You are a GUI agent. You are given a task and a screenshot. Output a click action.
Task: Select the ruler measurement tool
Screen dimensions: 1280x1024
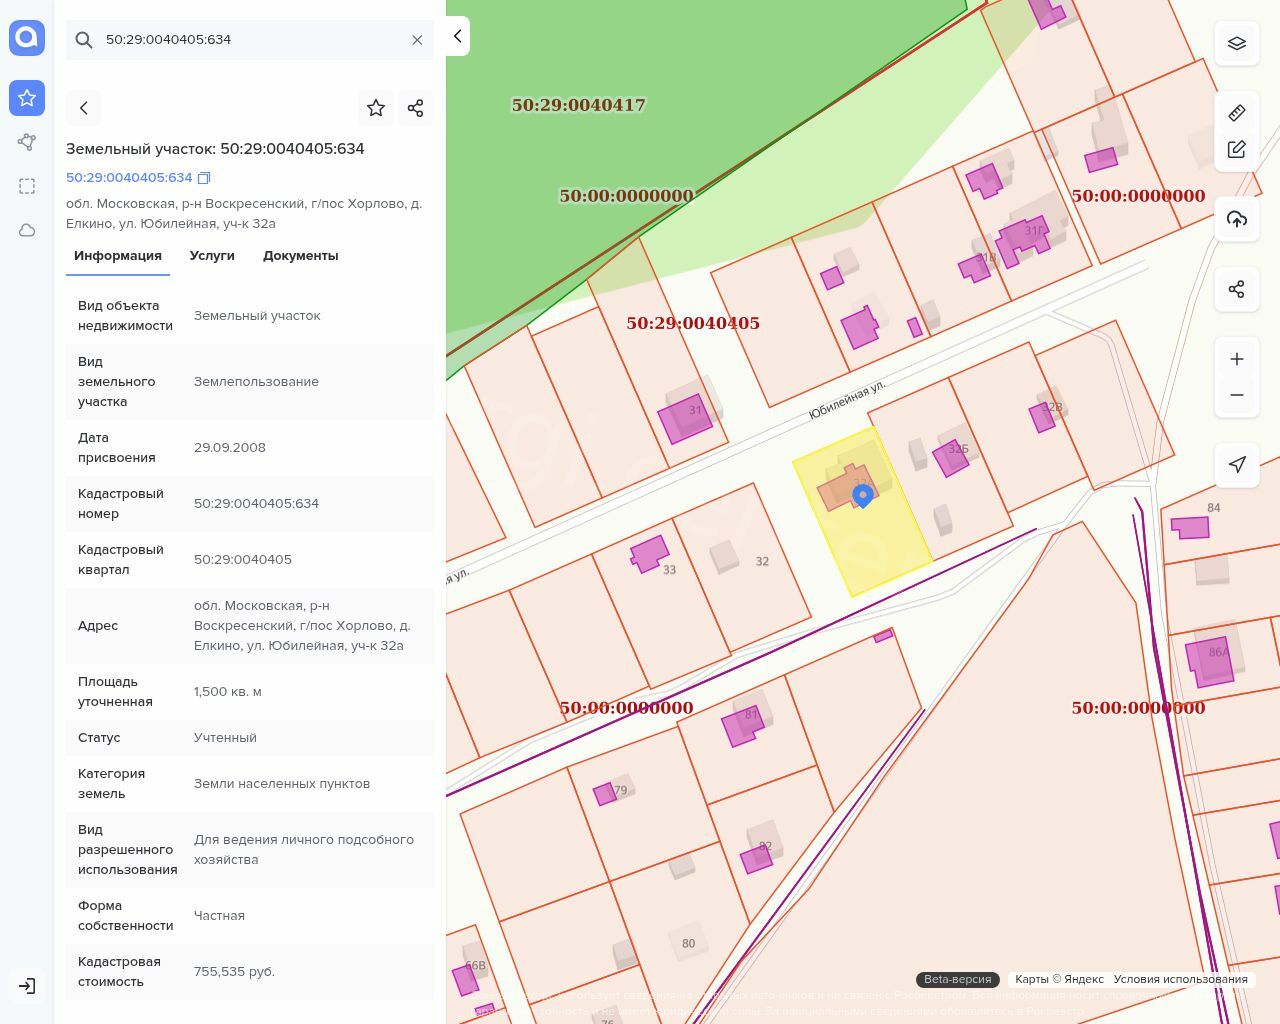[x=1237, y=112]
